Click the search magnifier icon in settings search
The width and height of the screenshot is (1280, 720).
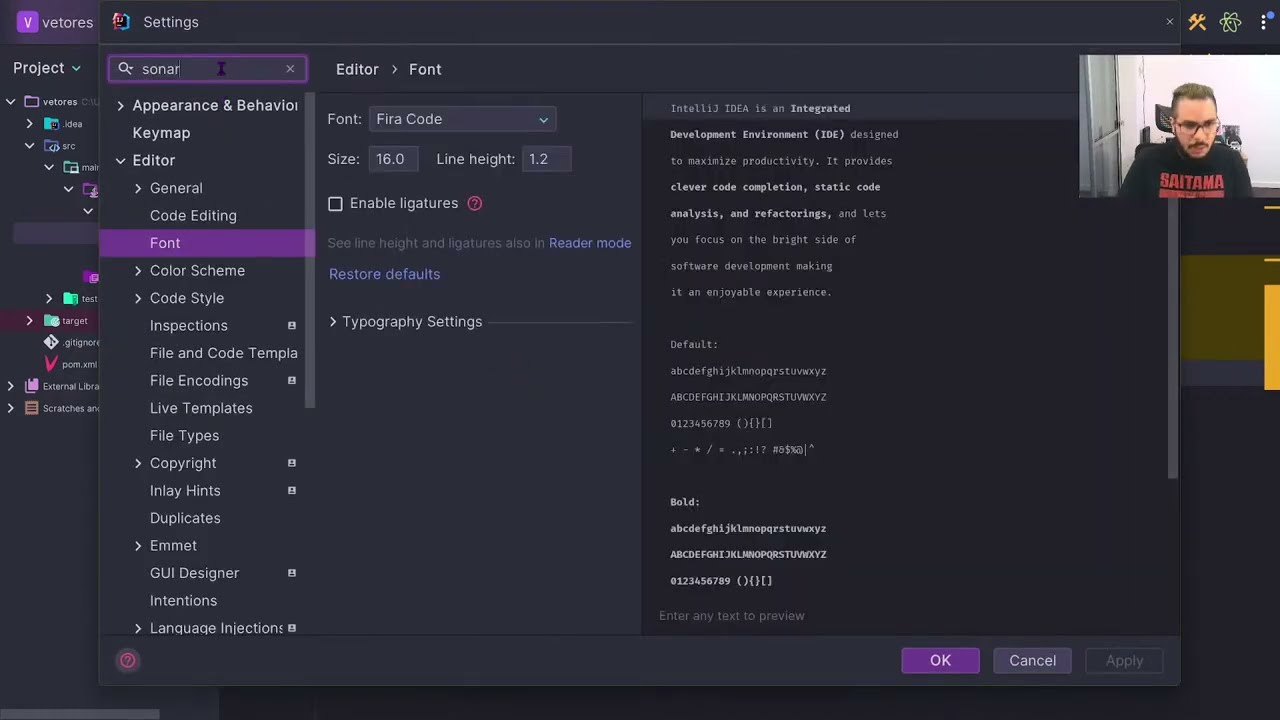point(126,69)
